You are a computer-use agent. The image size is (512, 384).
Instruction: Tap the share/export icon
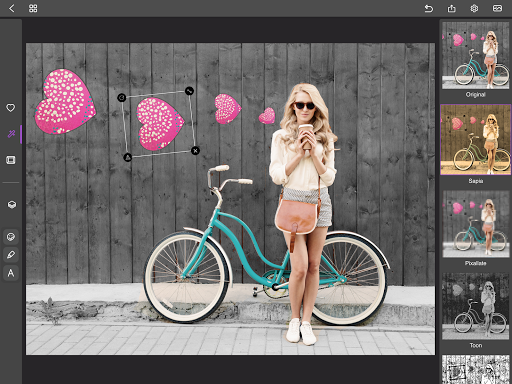pos(451,8)
